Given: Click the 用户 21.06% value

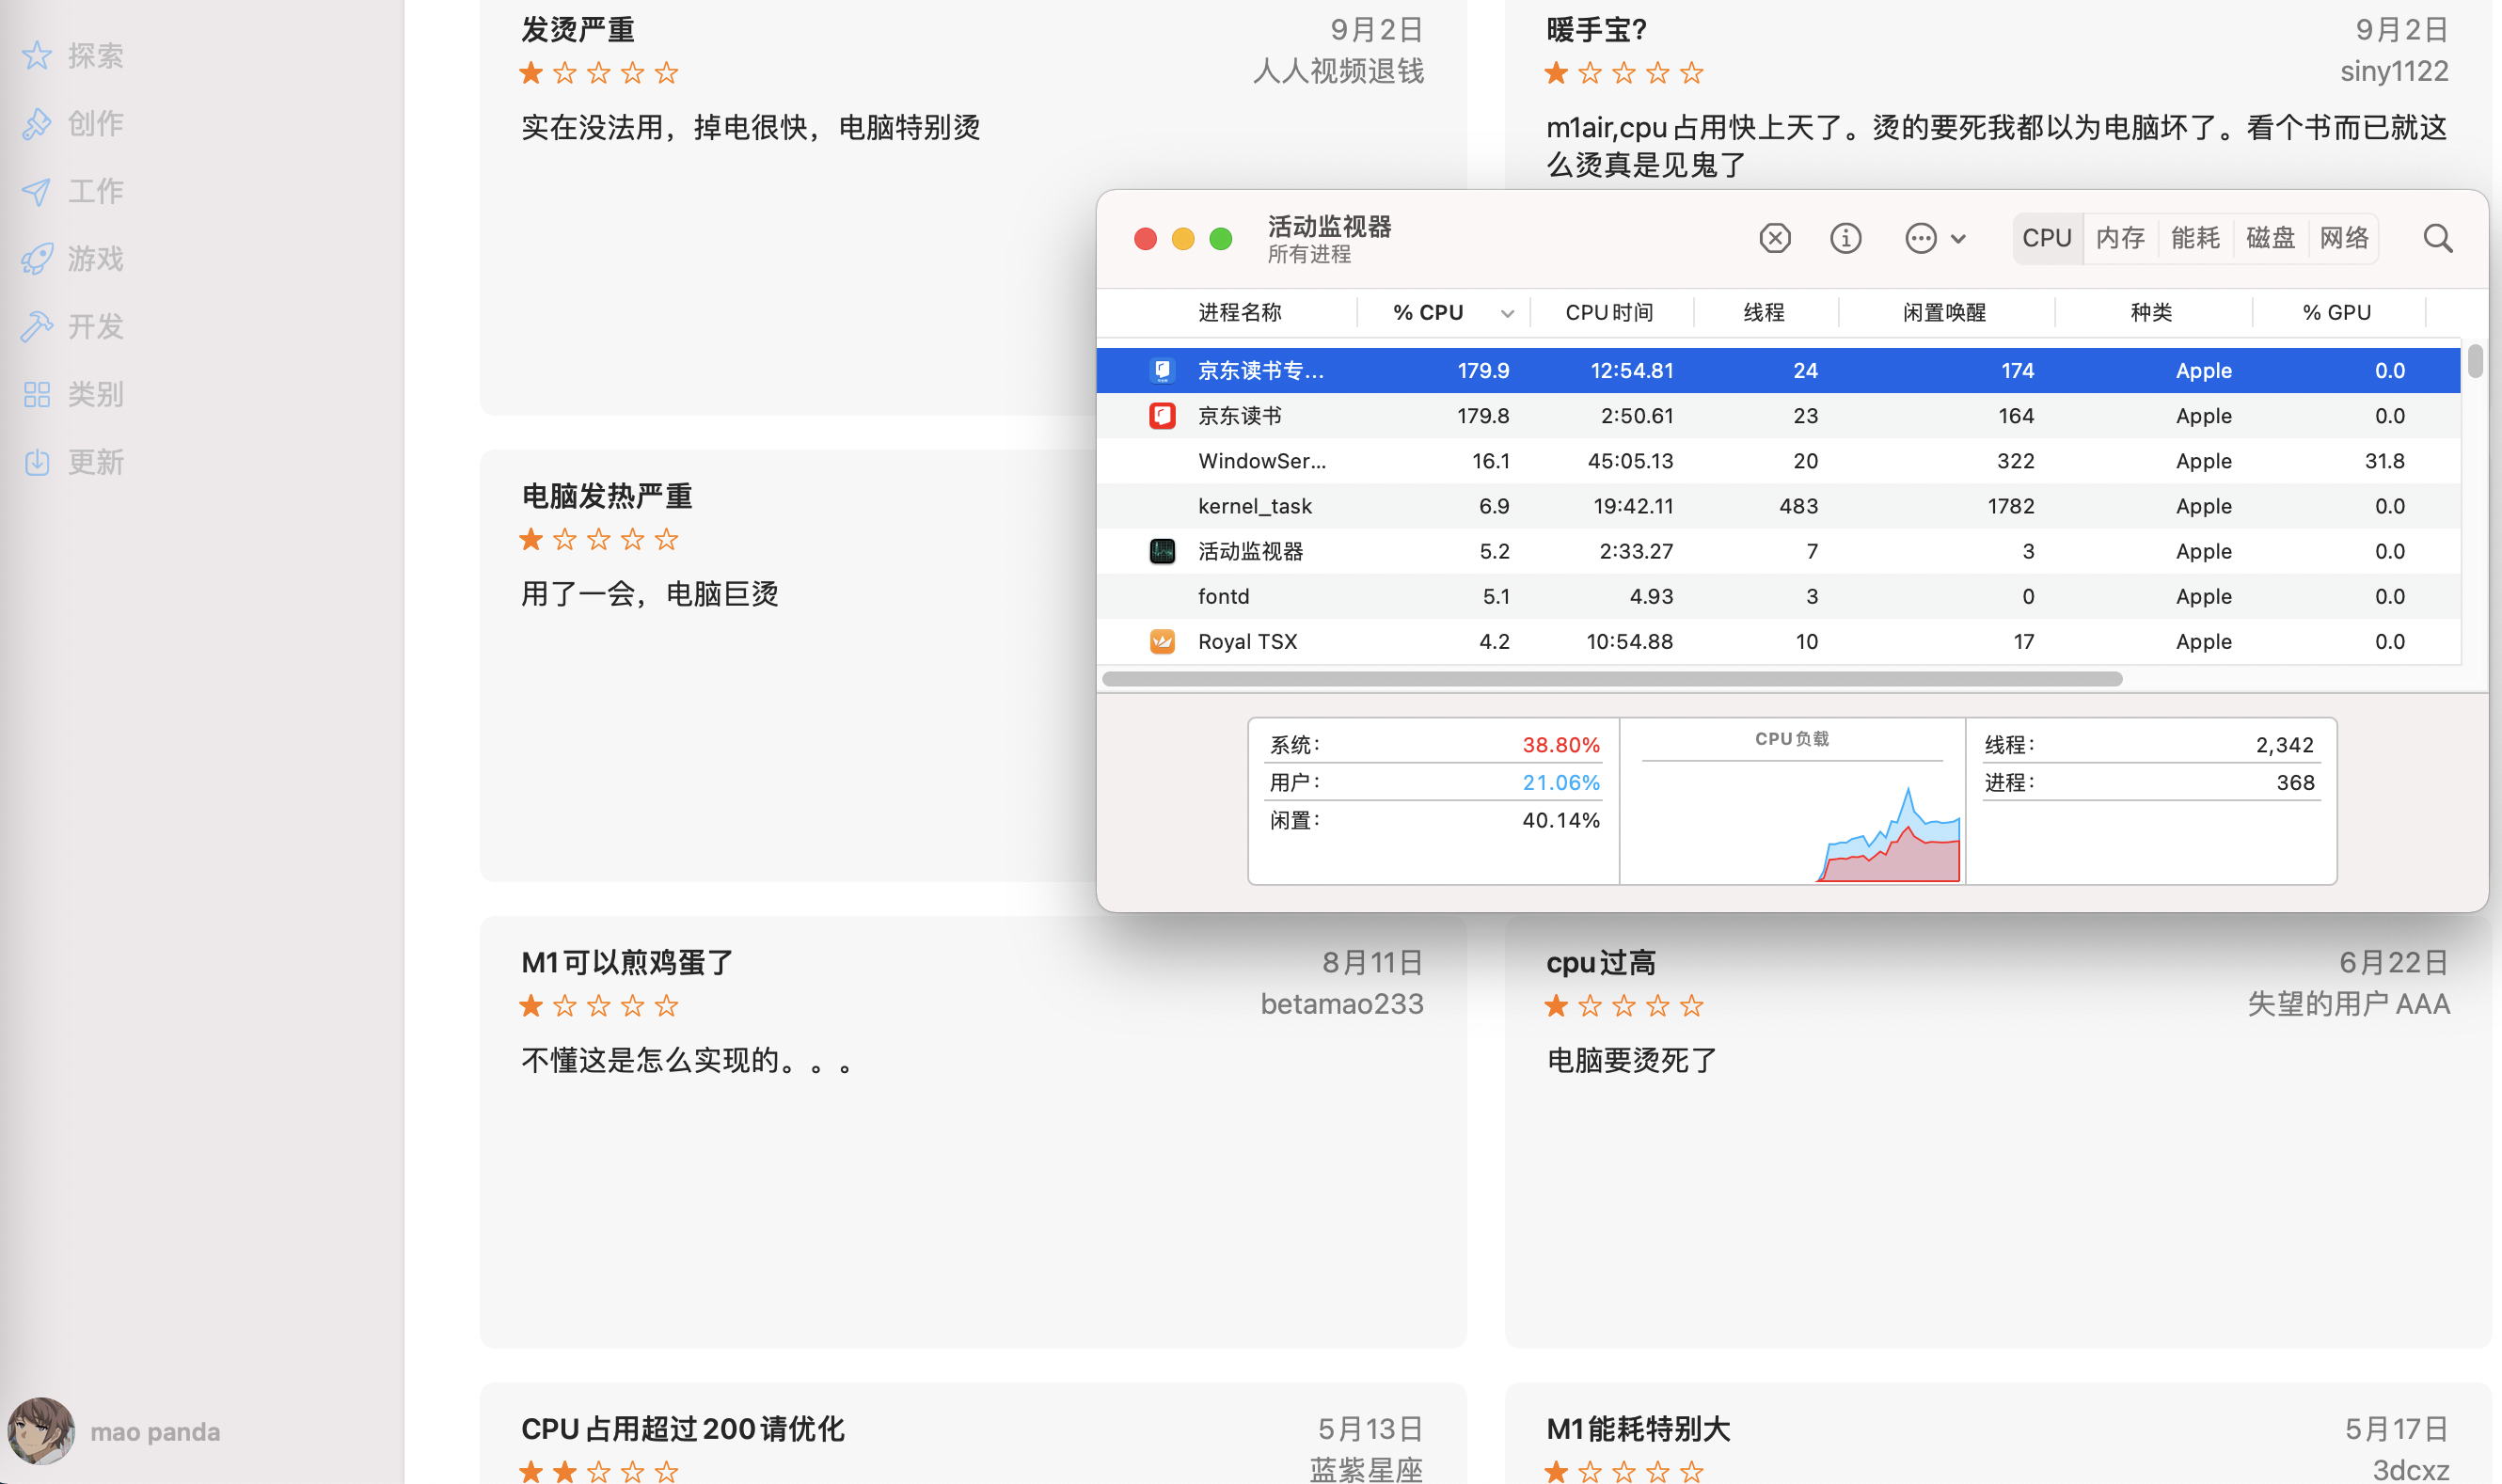Looking at the screenshot, I should tap(1560, 783).
